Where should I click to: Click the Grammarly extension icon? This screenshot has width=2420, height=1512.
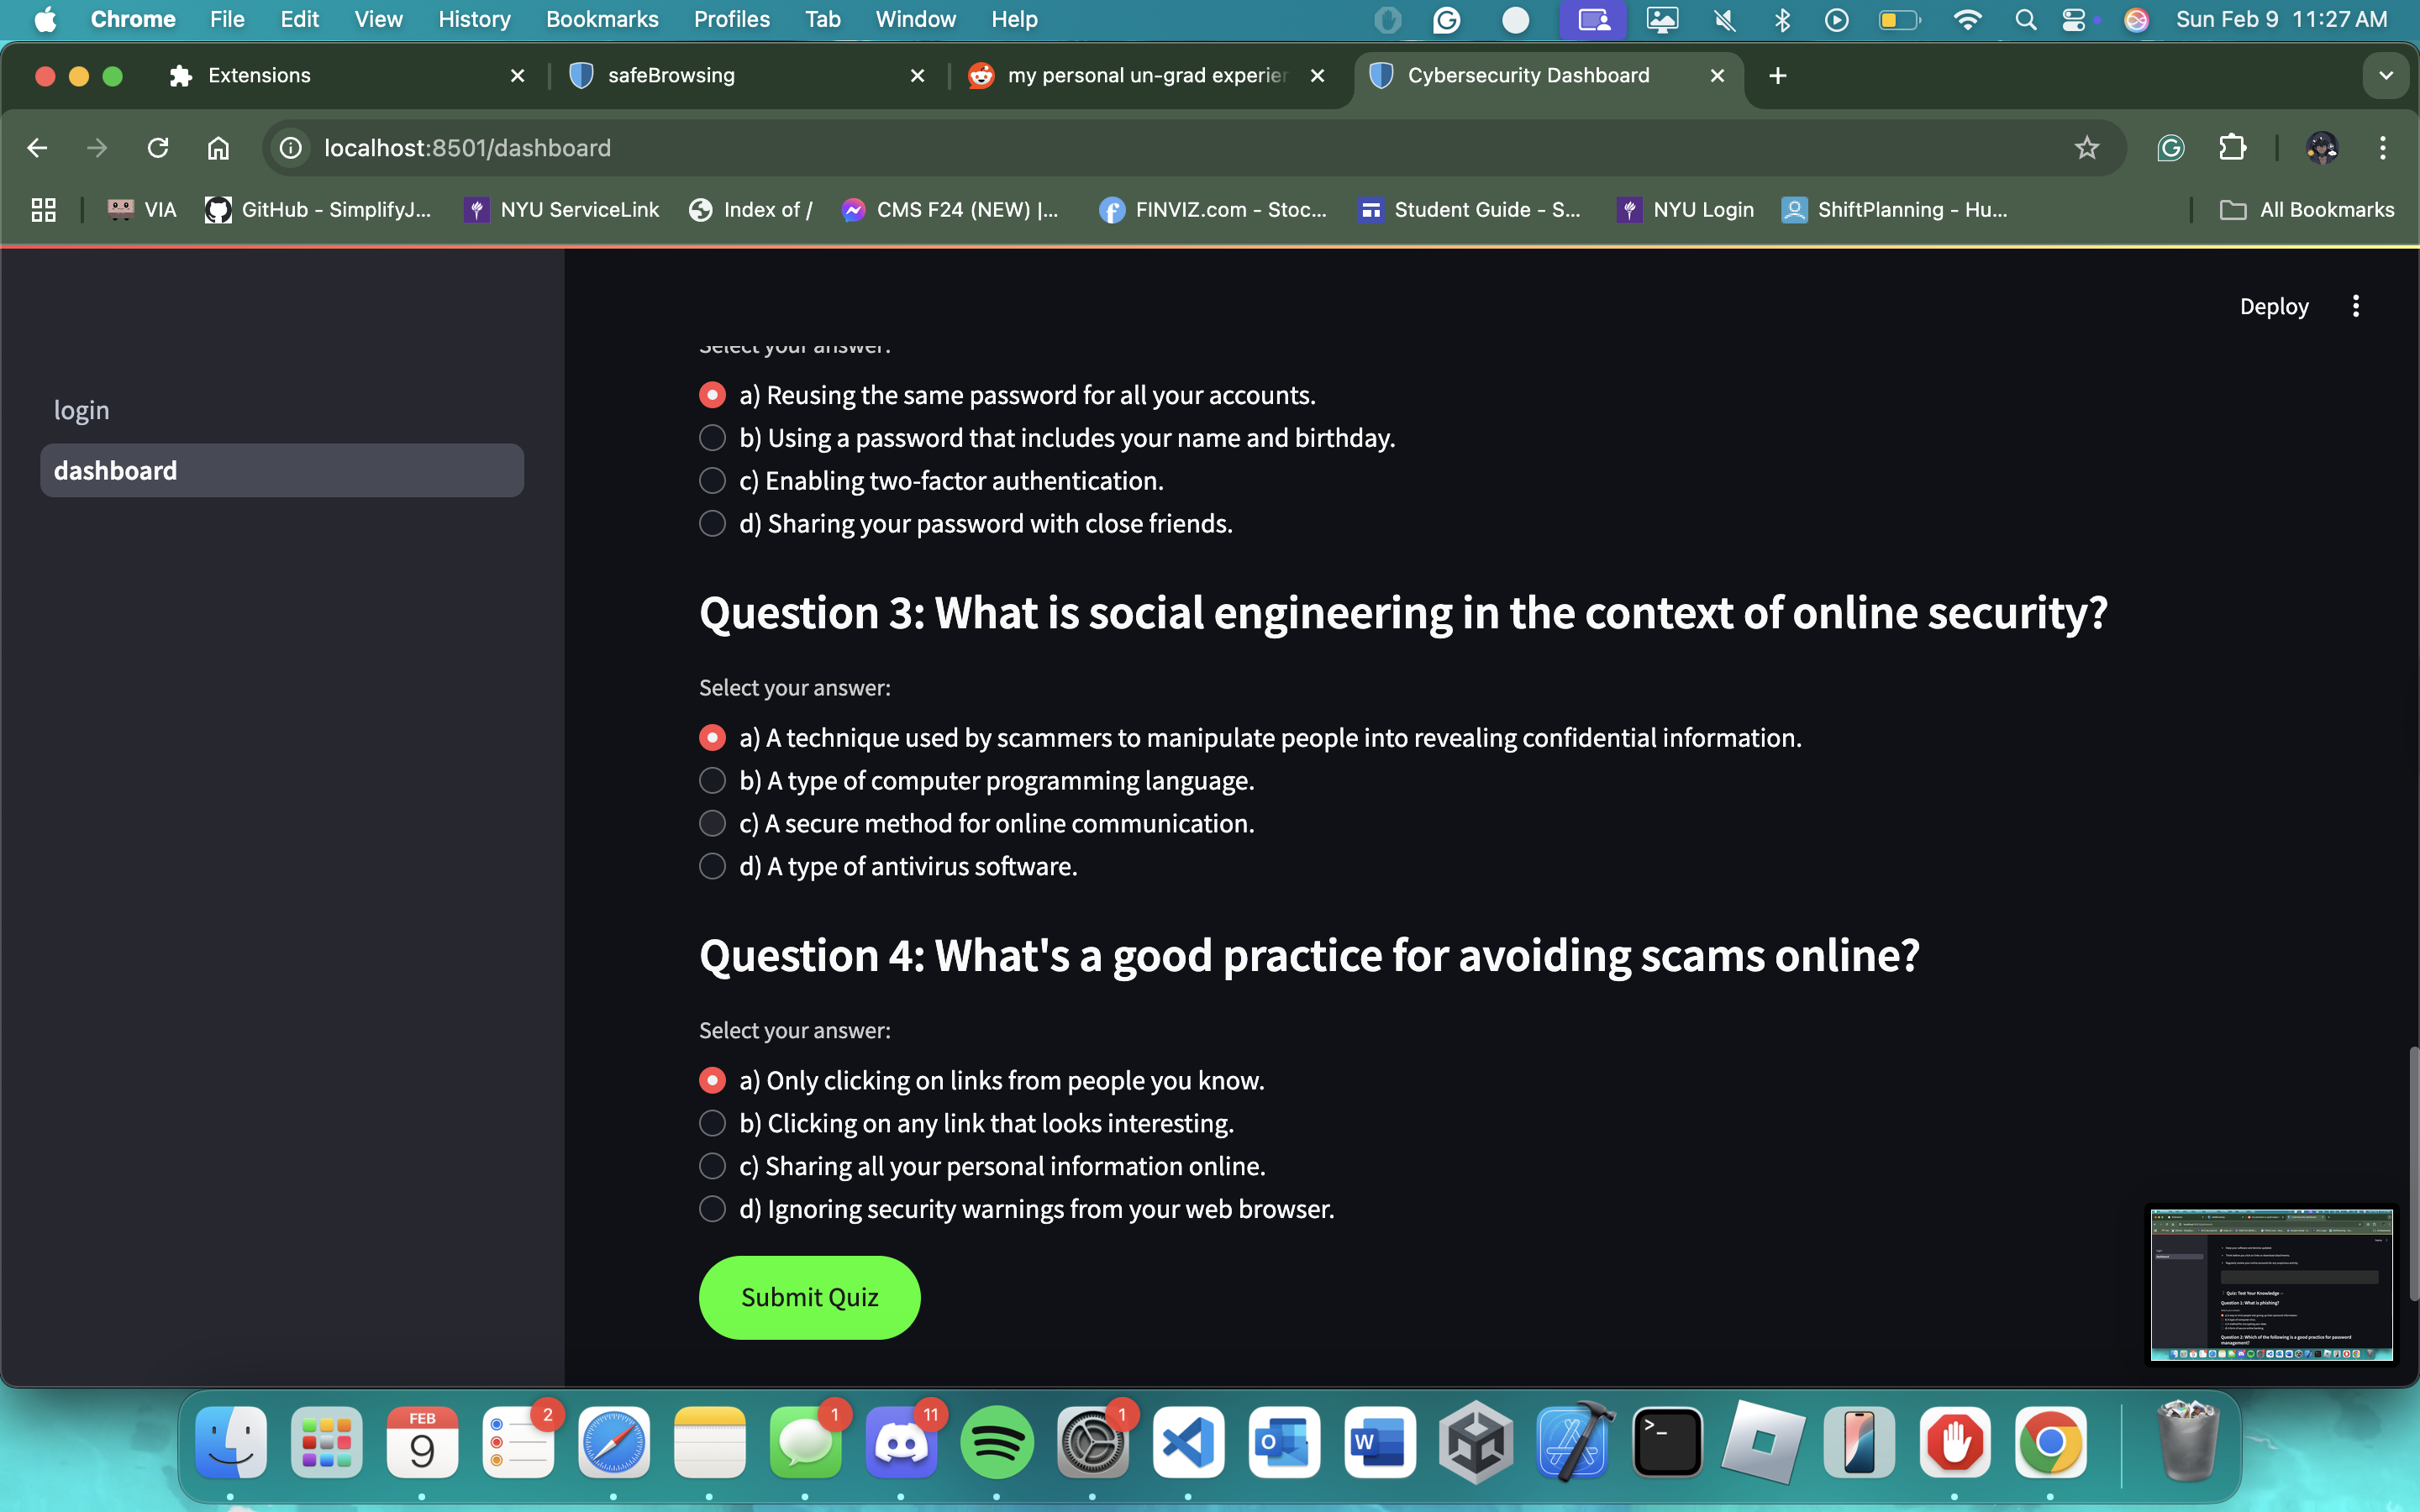tap(2170, 148)
